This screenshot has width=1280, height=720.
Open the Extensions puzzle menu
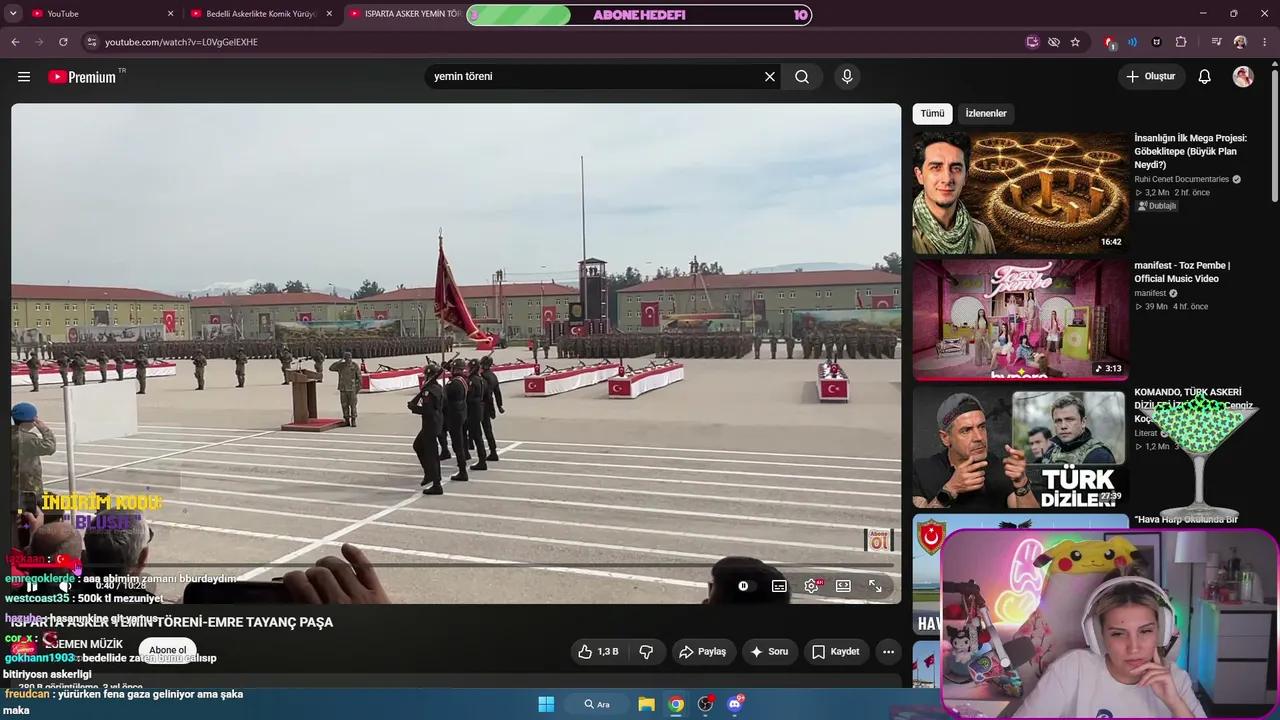[1181, 42]
